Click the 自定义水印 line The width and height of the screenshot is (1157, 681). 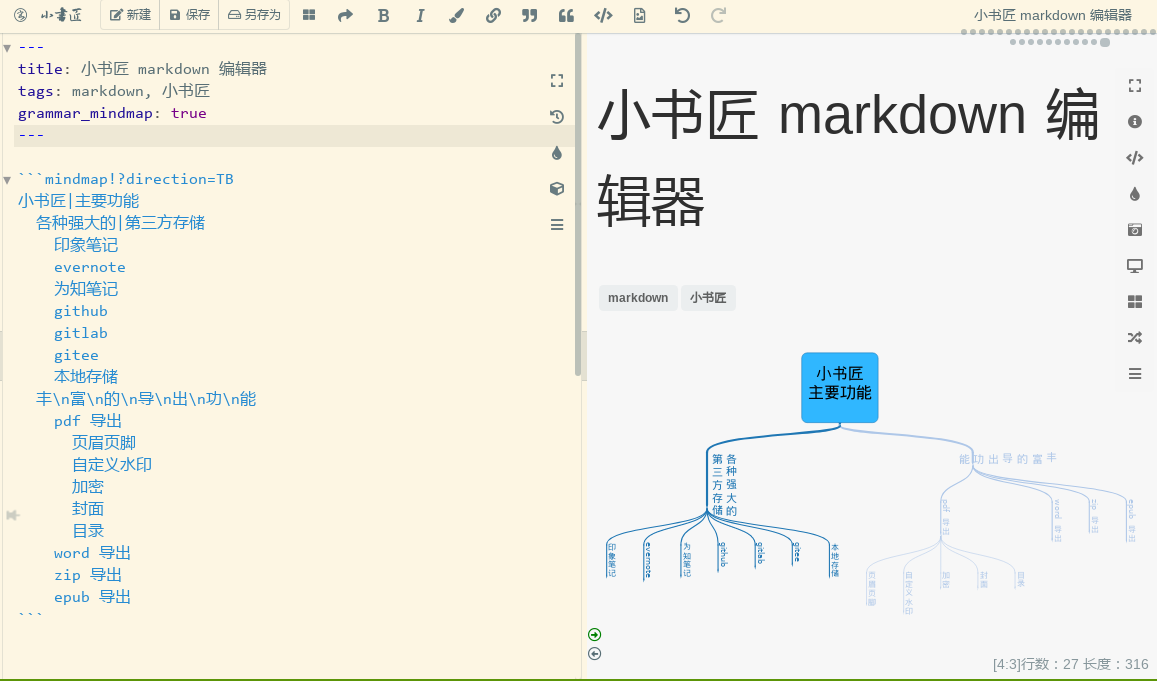(x=112, y=466)
